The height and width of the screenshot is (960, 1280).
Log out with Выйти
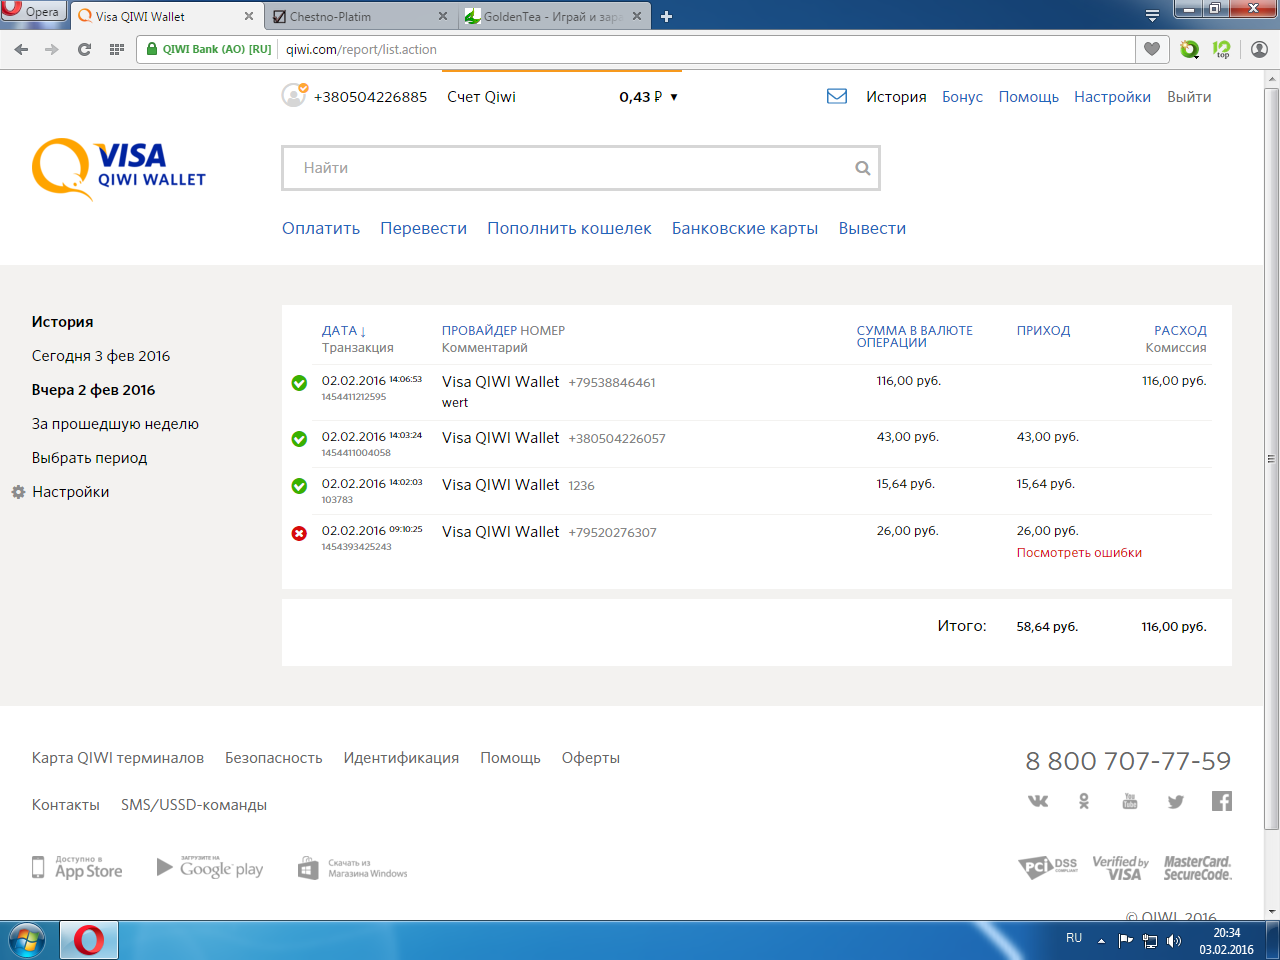click(x=1189, y=97)
